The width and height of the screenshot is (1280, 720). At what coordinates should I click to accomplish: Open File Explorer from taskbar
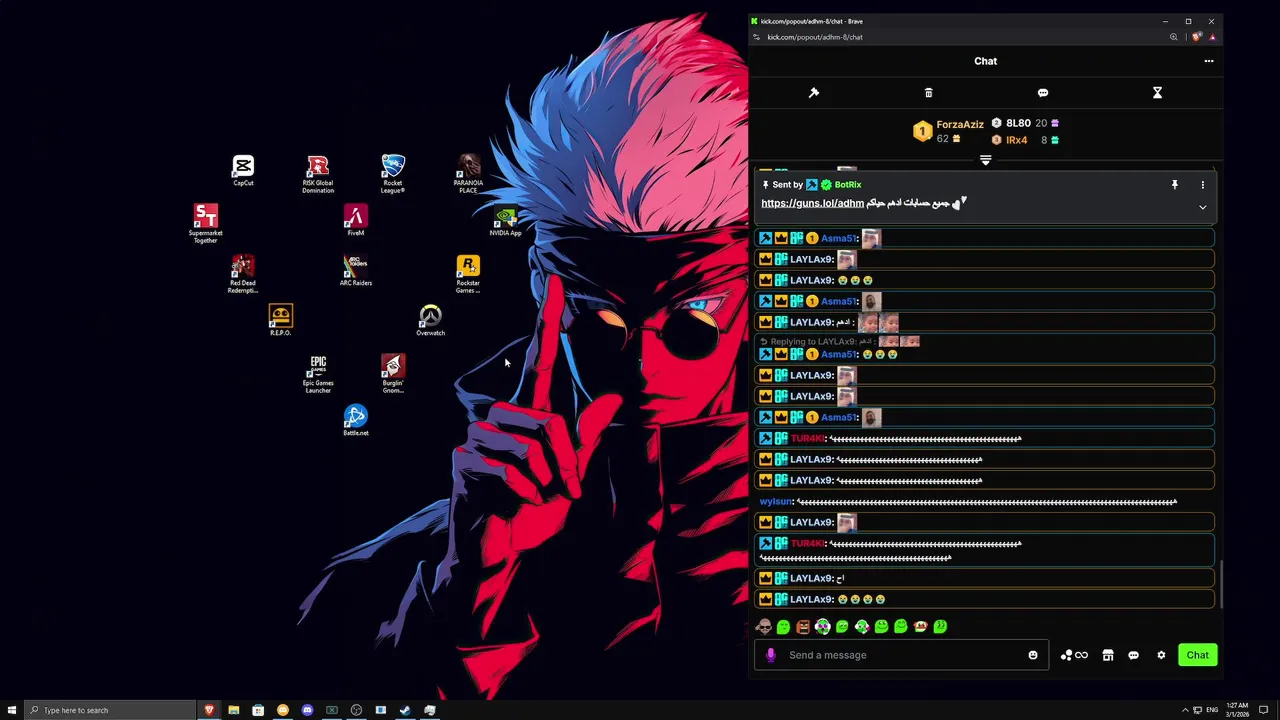[233, 710]
